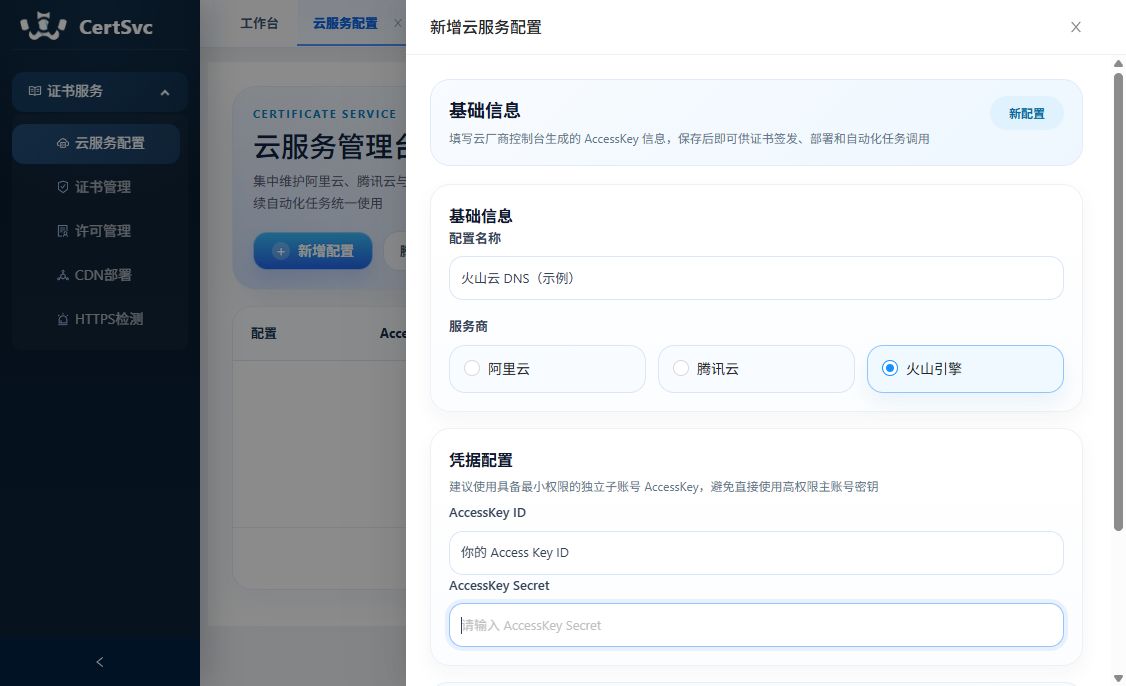The image size is (1126, 686).
Task: Click the 新增配置 button
Action: click(313, 251)
